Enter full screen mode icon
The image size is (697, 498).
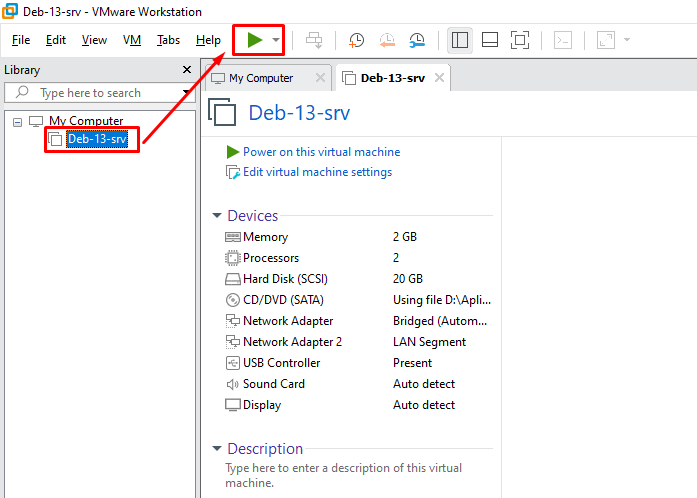tap(520, 40)
